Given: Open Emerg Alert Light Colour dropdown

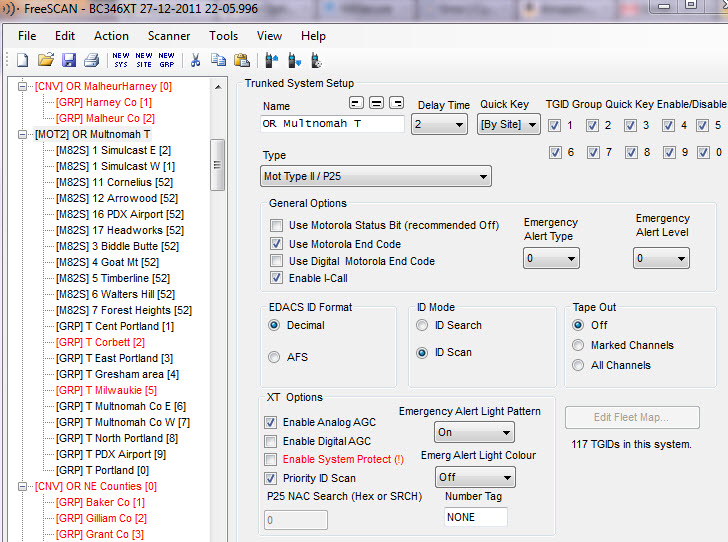Looking at the screenshot, I should click(475, 477).
